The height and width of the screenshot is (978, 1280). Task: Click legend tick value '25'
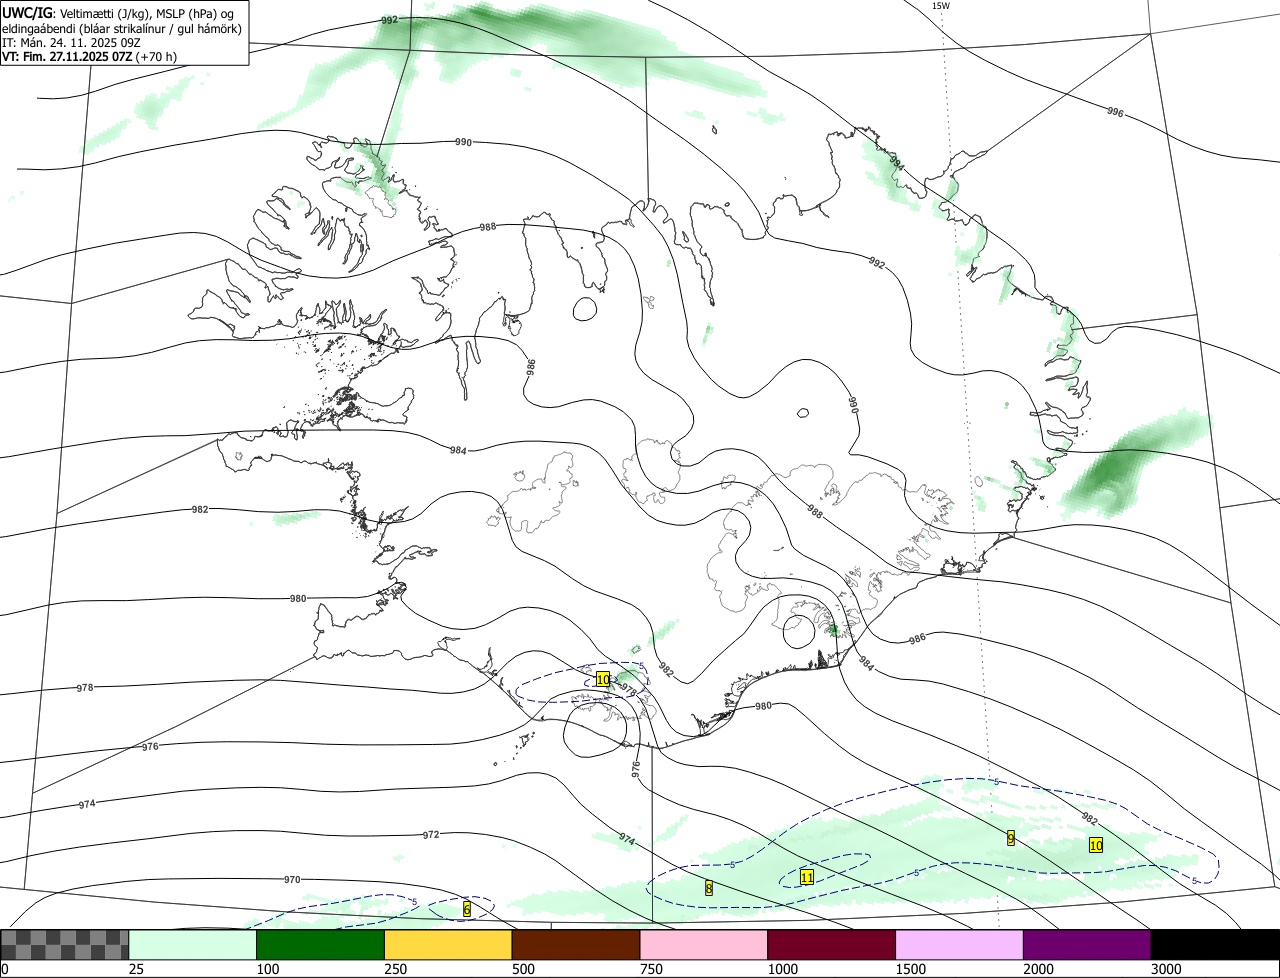(137, 969)
